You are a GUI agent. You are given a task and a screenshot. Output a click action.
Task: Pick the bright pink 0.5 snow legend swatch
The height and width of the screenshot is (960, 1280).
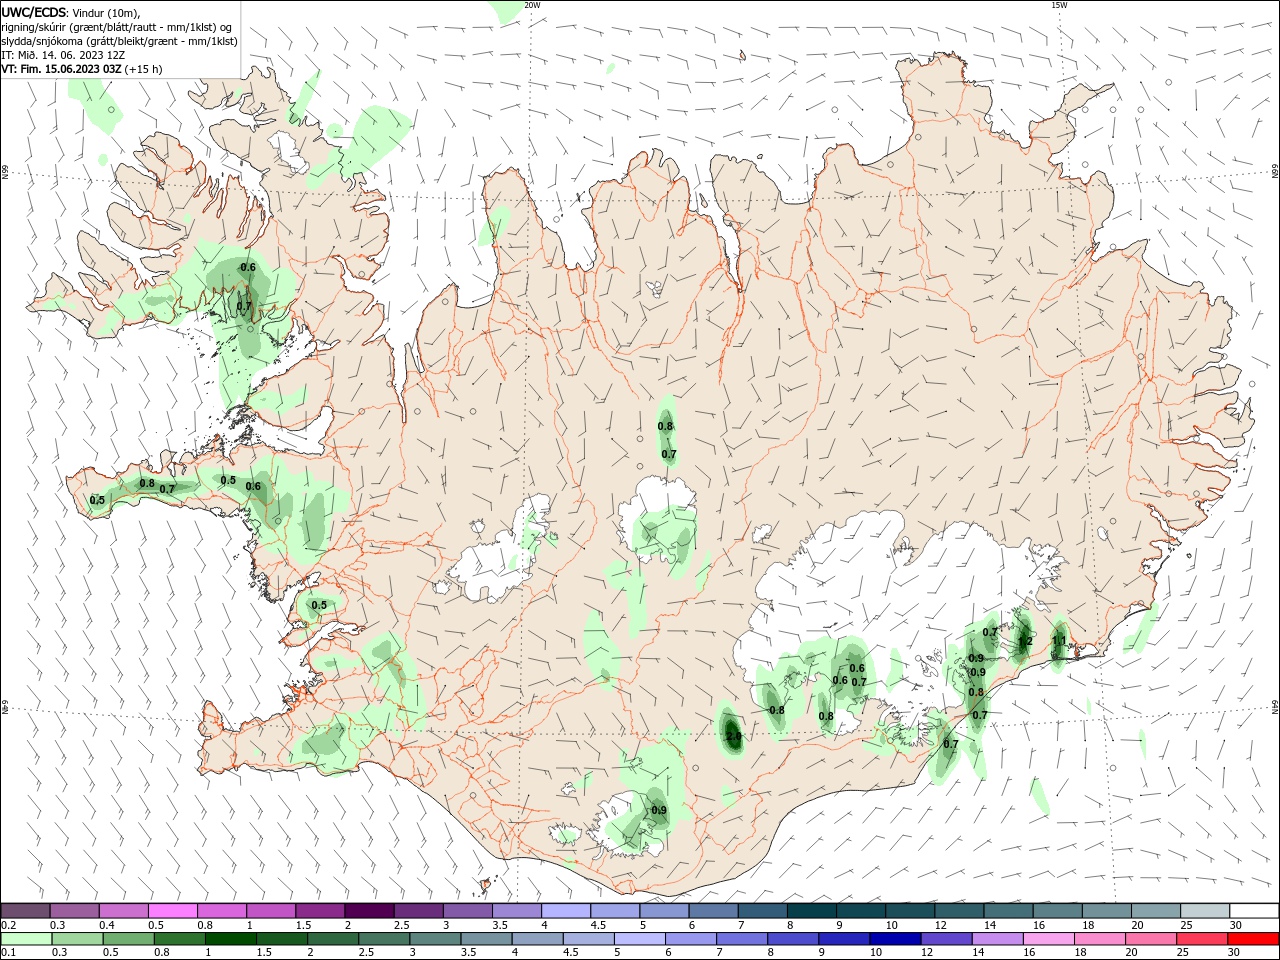coord(172,911)
